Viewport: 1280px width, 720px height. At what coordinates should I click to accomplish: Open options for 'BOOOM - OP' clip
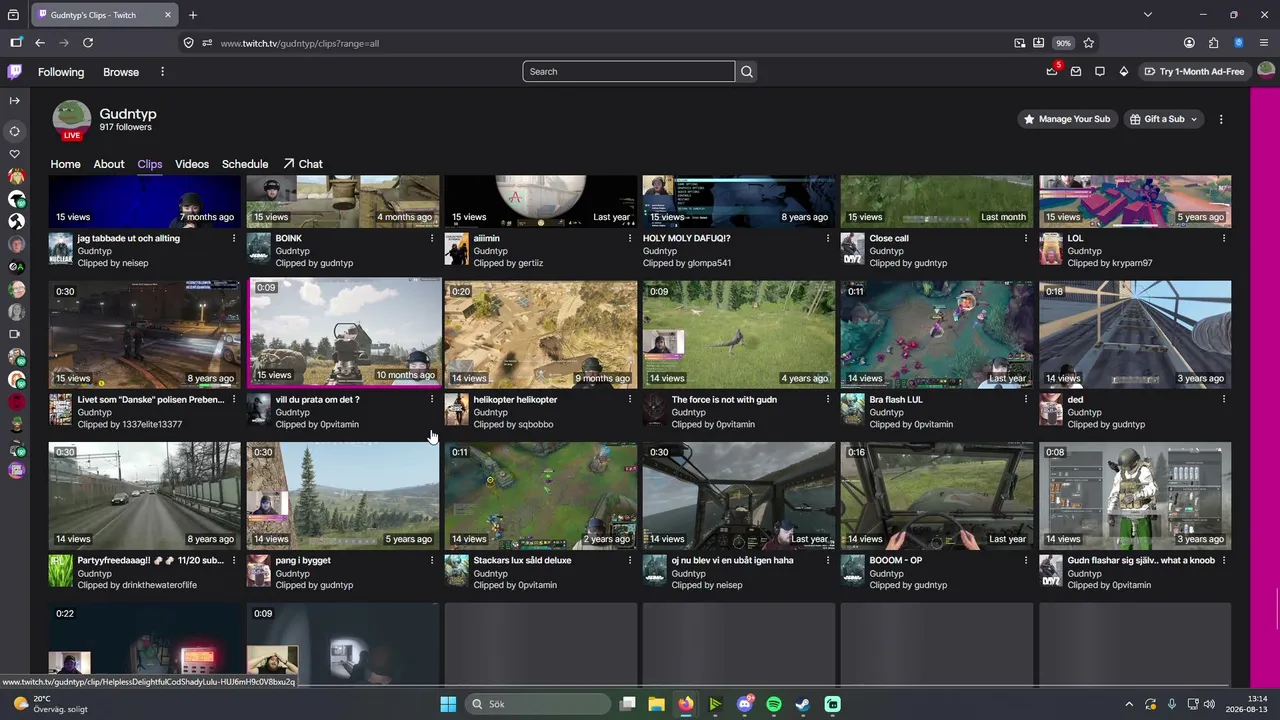(1026, 560)
